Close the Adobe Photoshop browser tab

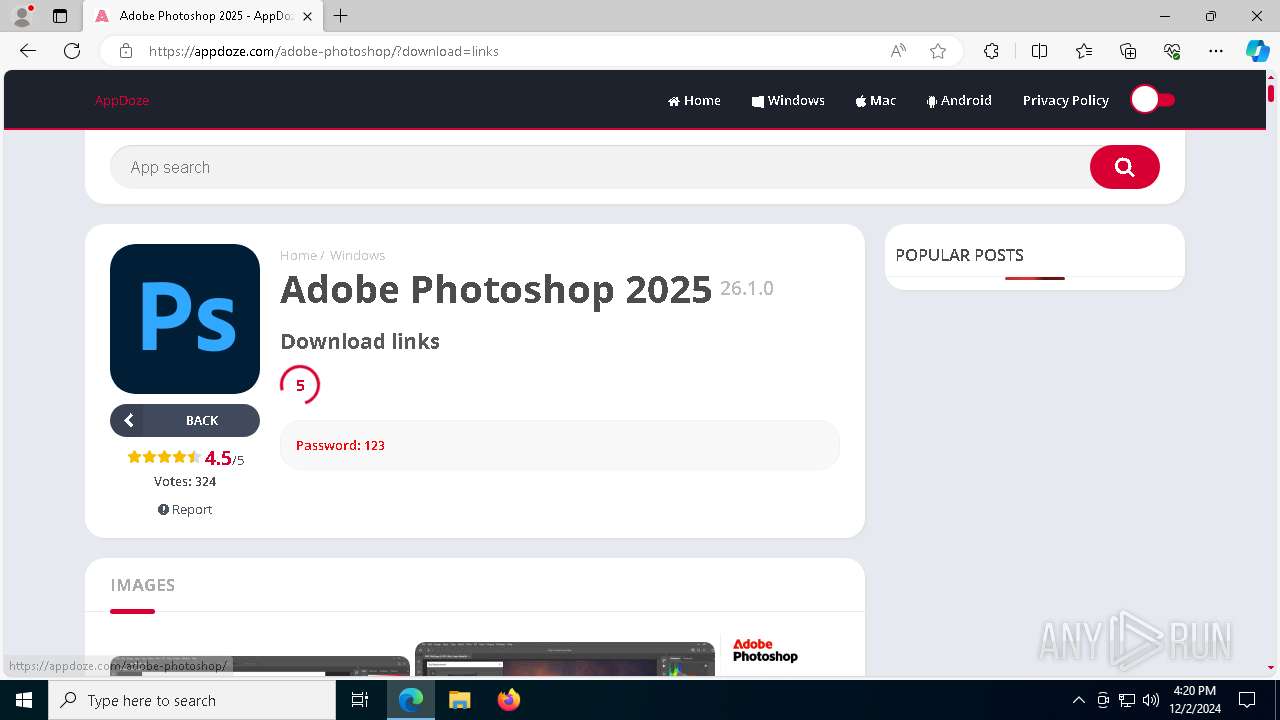point(307,16)
